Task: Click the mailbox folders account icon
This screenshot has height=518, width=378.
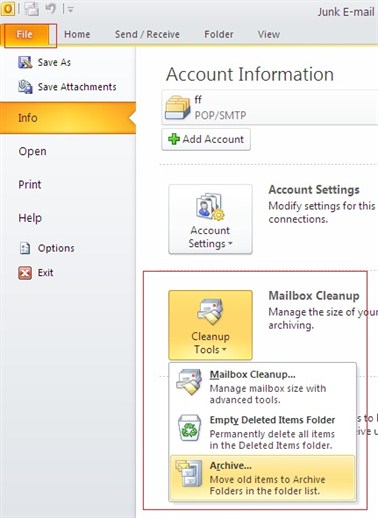Action: point(178,107)
